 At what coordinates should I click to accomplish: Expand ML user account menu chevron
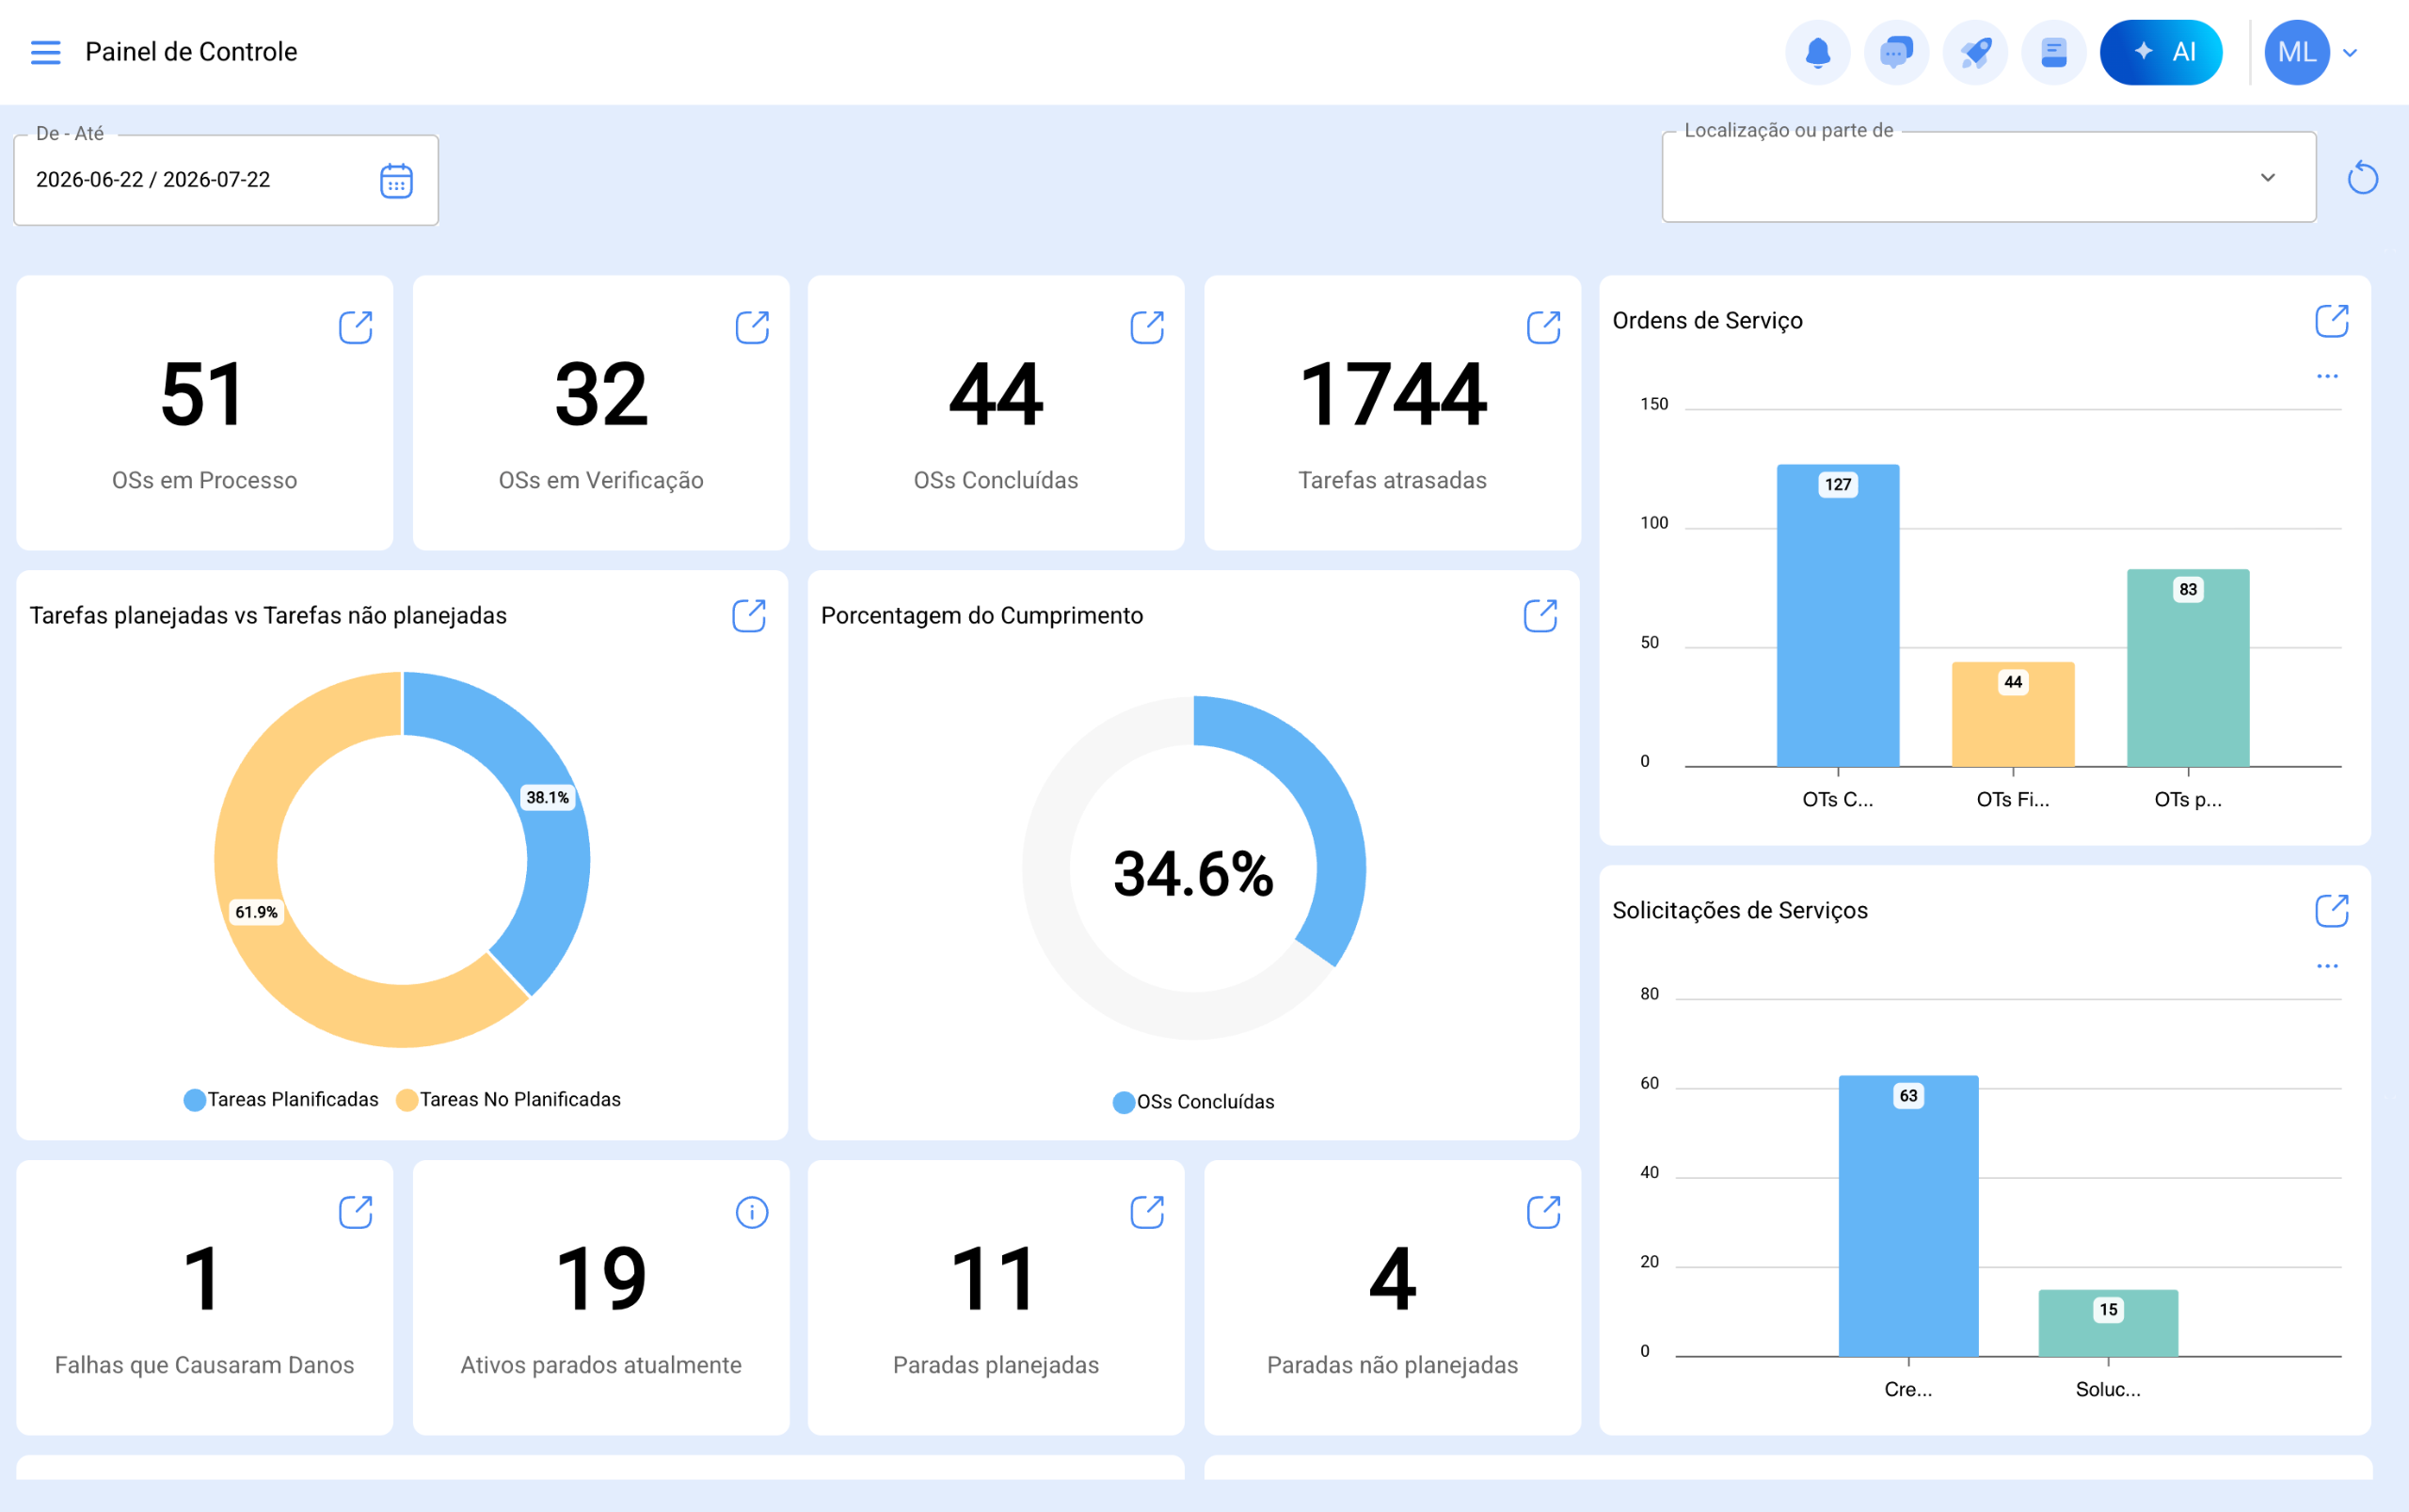(2350, 53)
